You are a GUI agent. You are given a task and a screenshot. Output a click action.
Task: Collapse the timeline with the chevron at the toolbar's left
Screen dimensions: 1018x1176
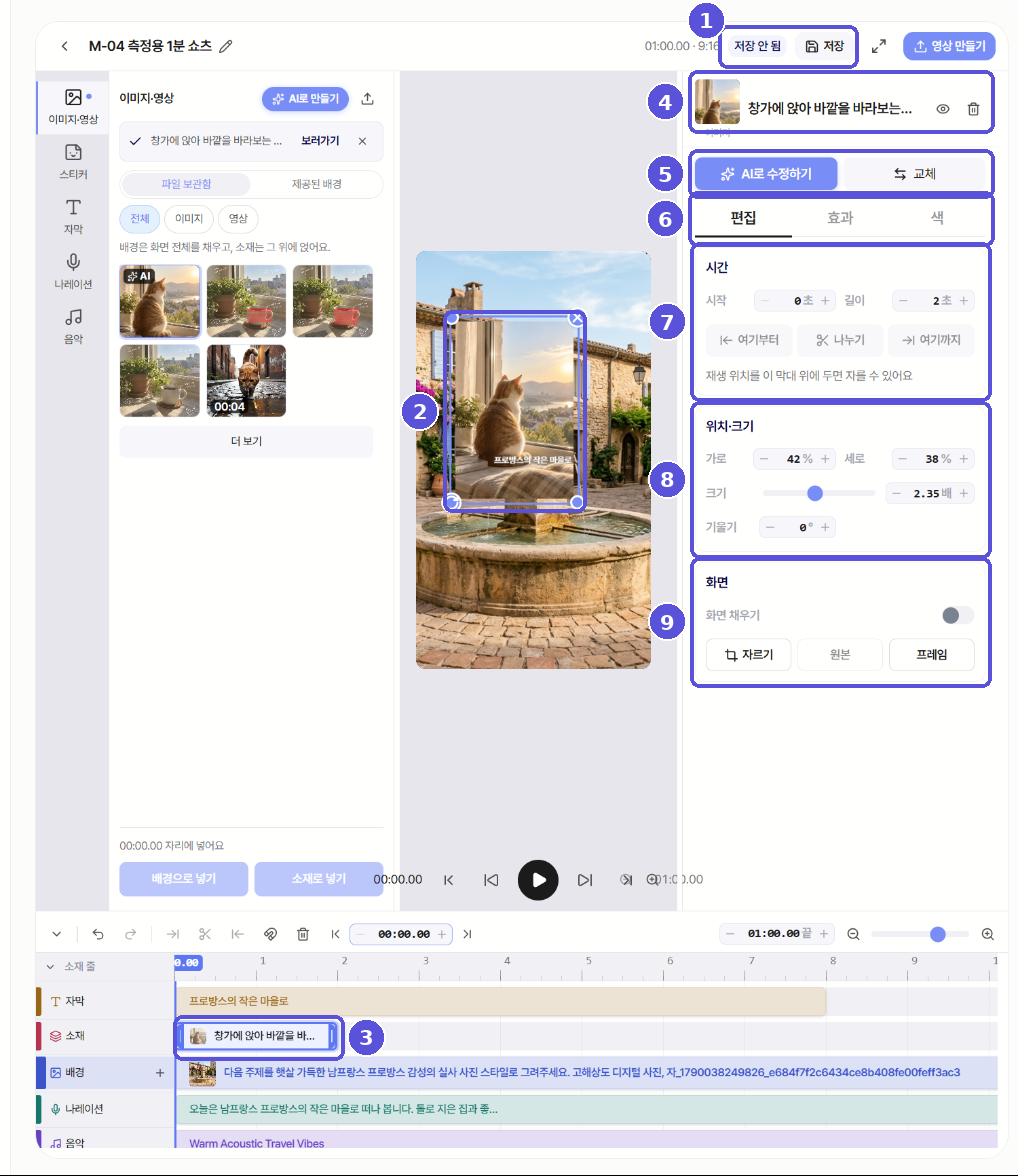click(x=56, y=934)
